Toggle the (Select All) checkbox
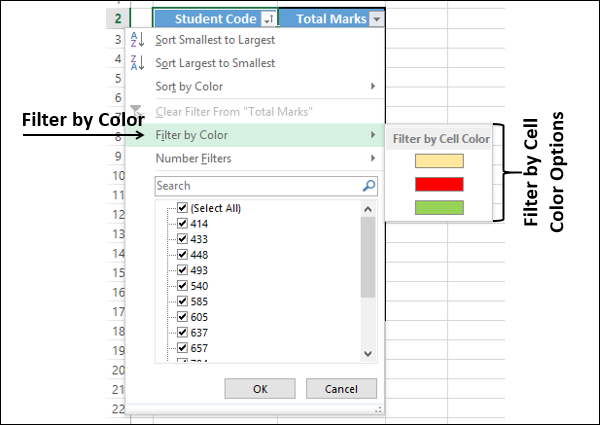Screen dimensions: 600x425 click(x=182, y=208)
